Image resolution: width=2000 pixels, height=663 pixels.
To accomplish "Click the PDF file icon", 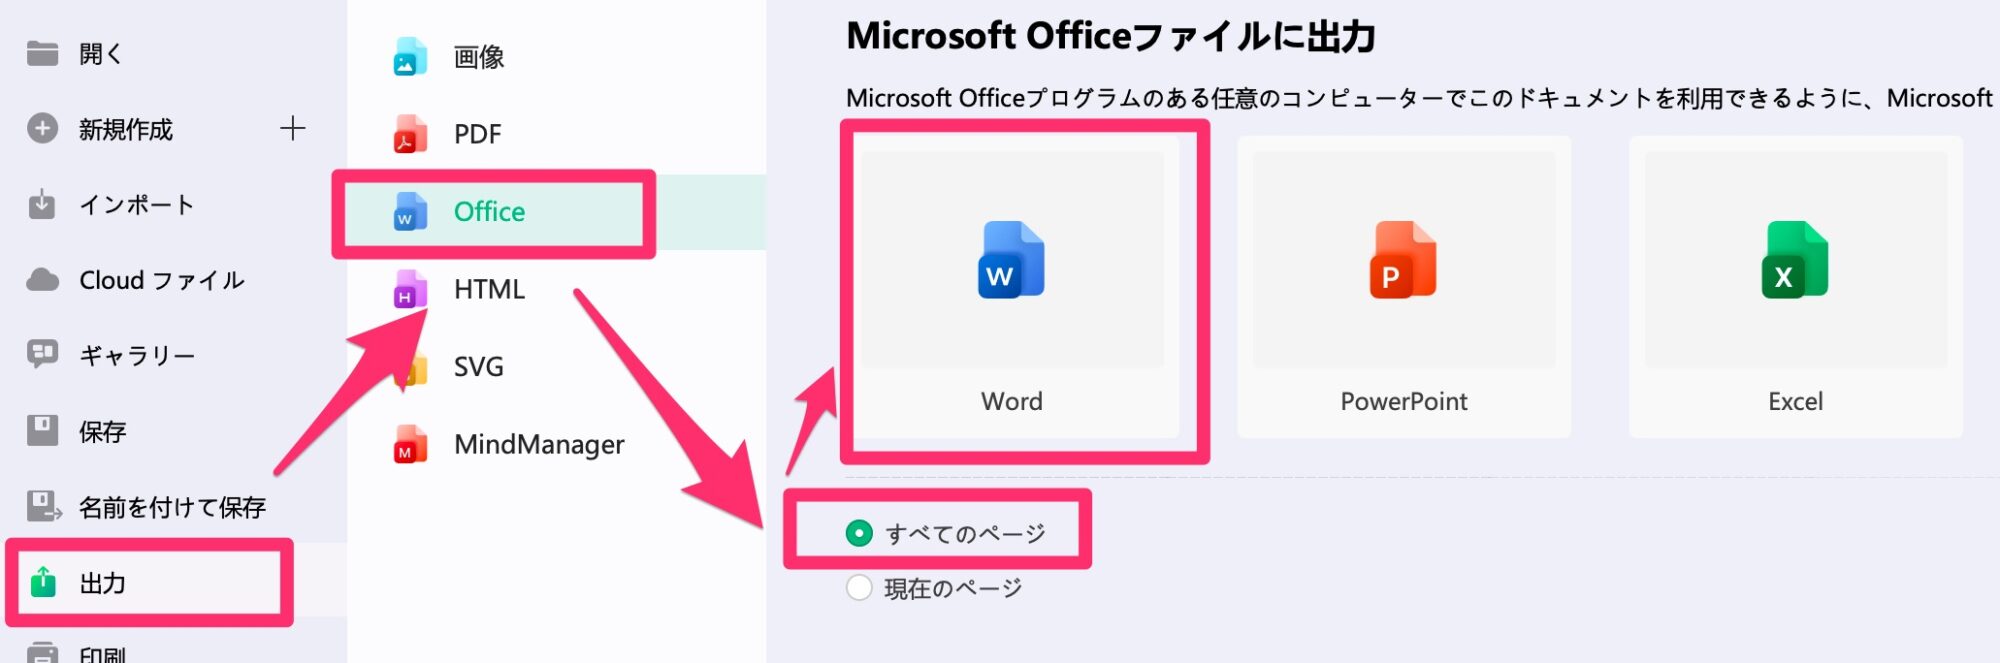I will 410,134.
